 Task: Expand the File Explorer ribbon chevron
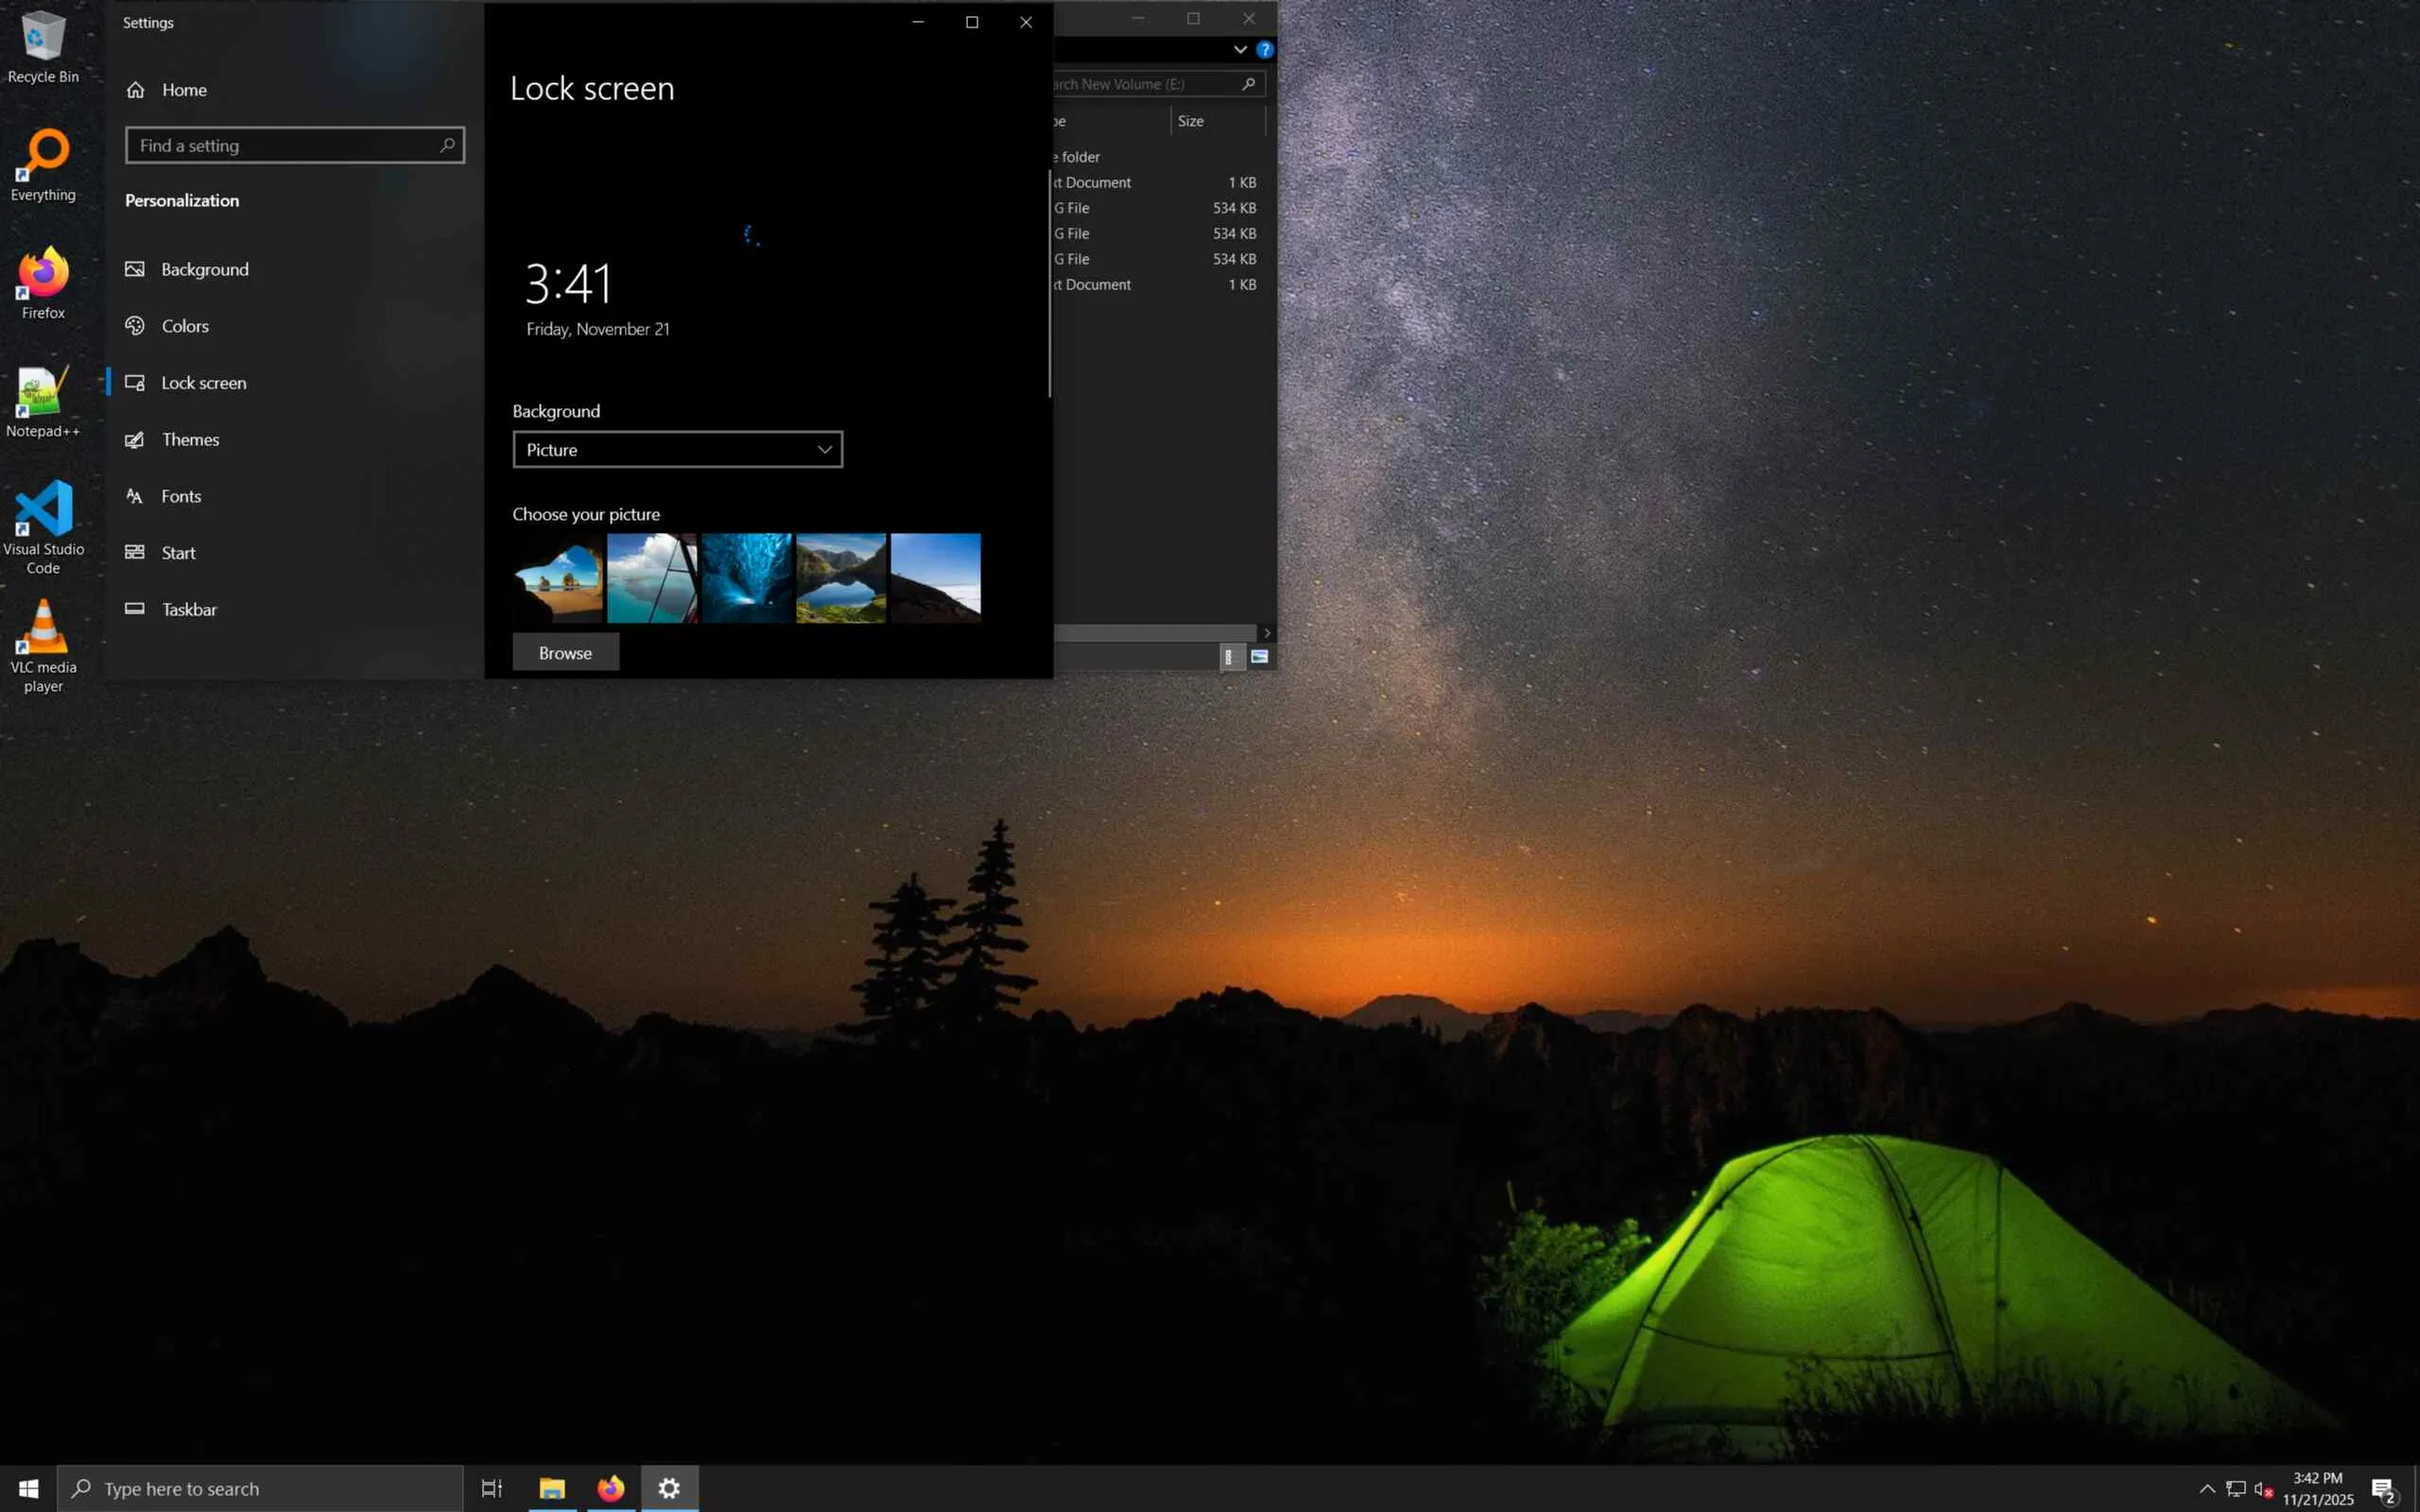coord(1240,49)
